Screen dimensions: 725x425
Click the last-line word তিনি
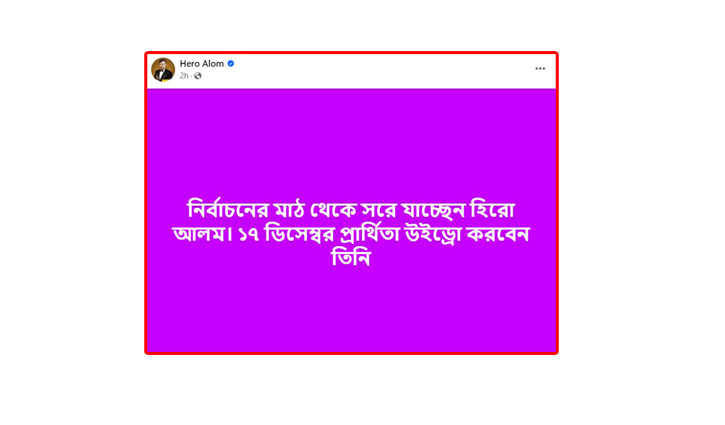click(351, 258)
